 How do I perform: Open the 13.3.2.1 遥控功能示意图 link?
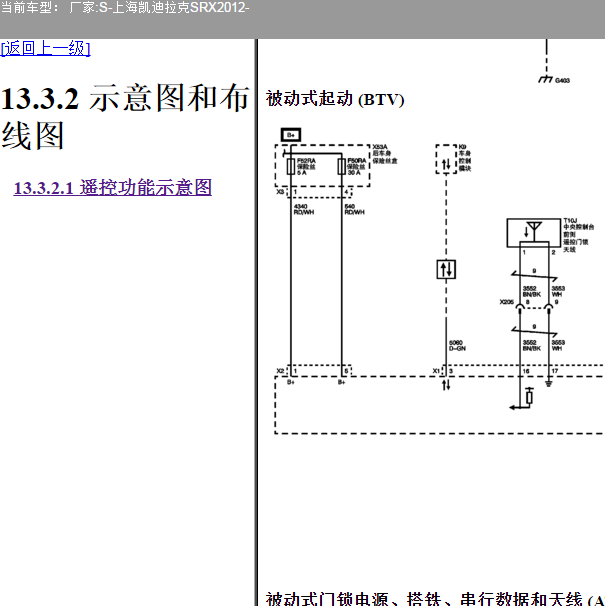pyautogui.click(x=112, y=187)
